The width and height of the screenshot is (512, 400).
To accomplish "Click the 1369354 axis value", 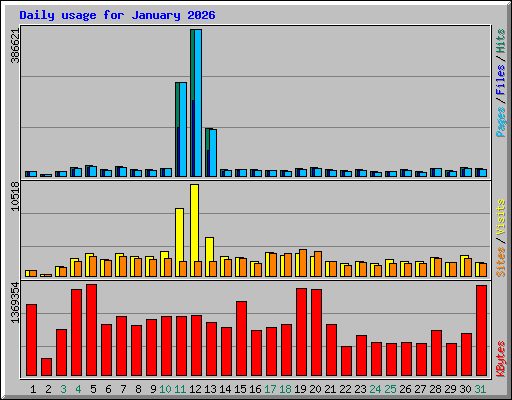I will (15, 303).
